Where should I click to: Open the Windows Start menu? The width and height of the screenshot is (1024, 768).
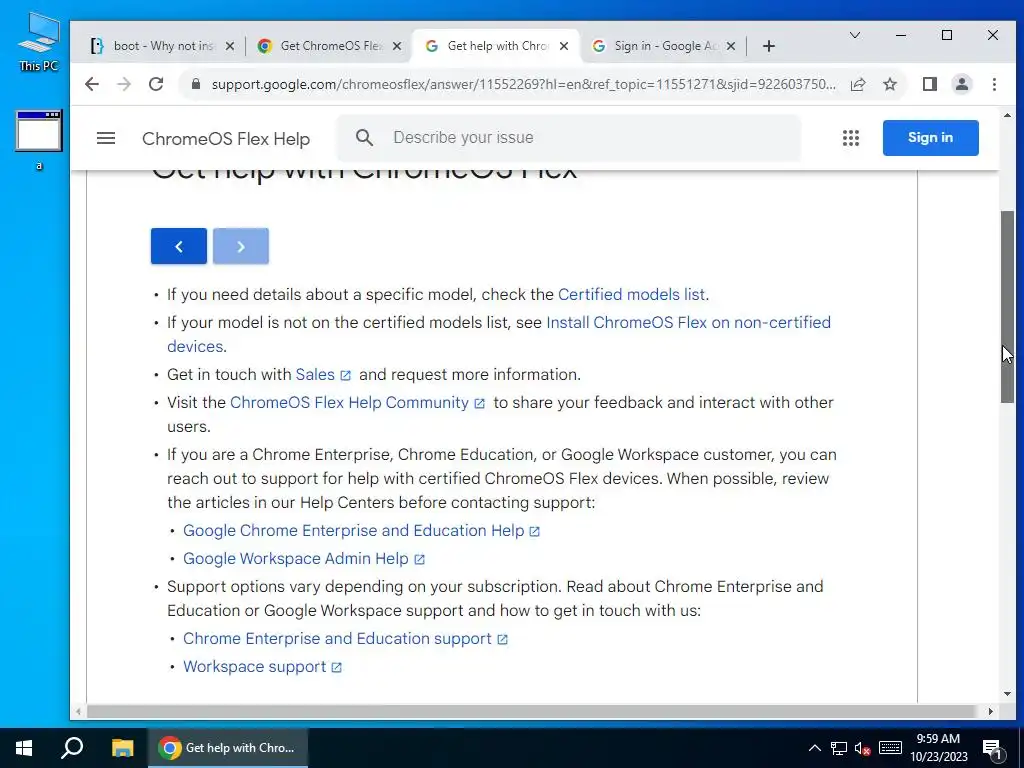tap(24, 748)
